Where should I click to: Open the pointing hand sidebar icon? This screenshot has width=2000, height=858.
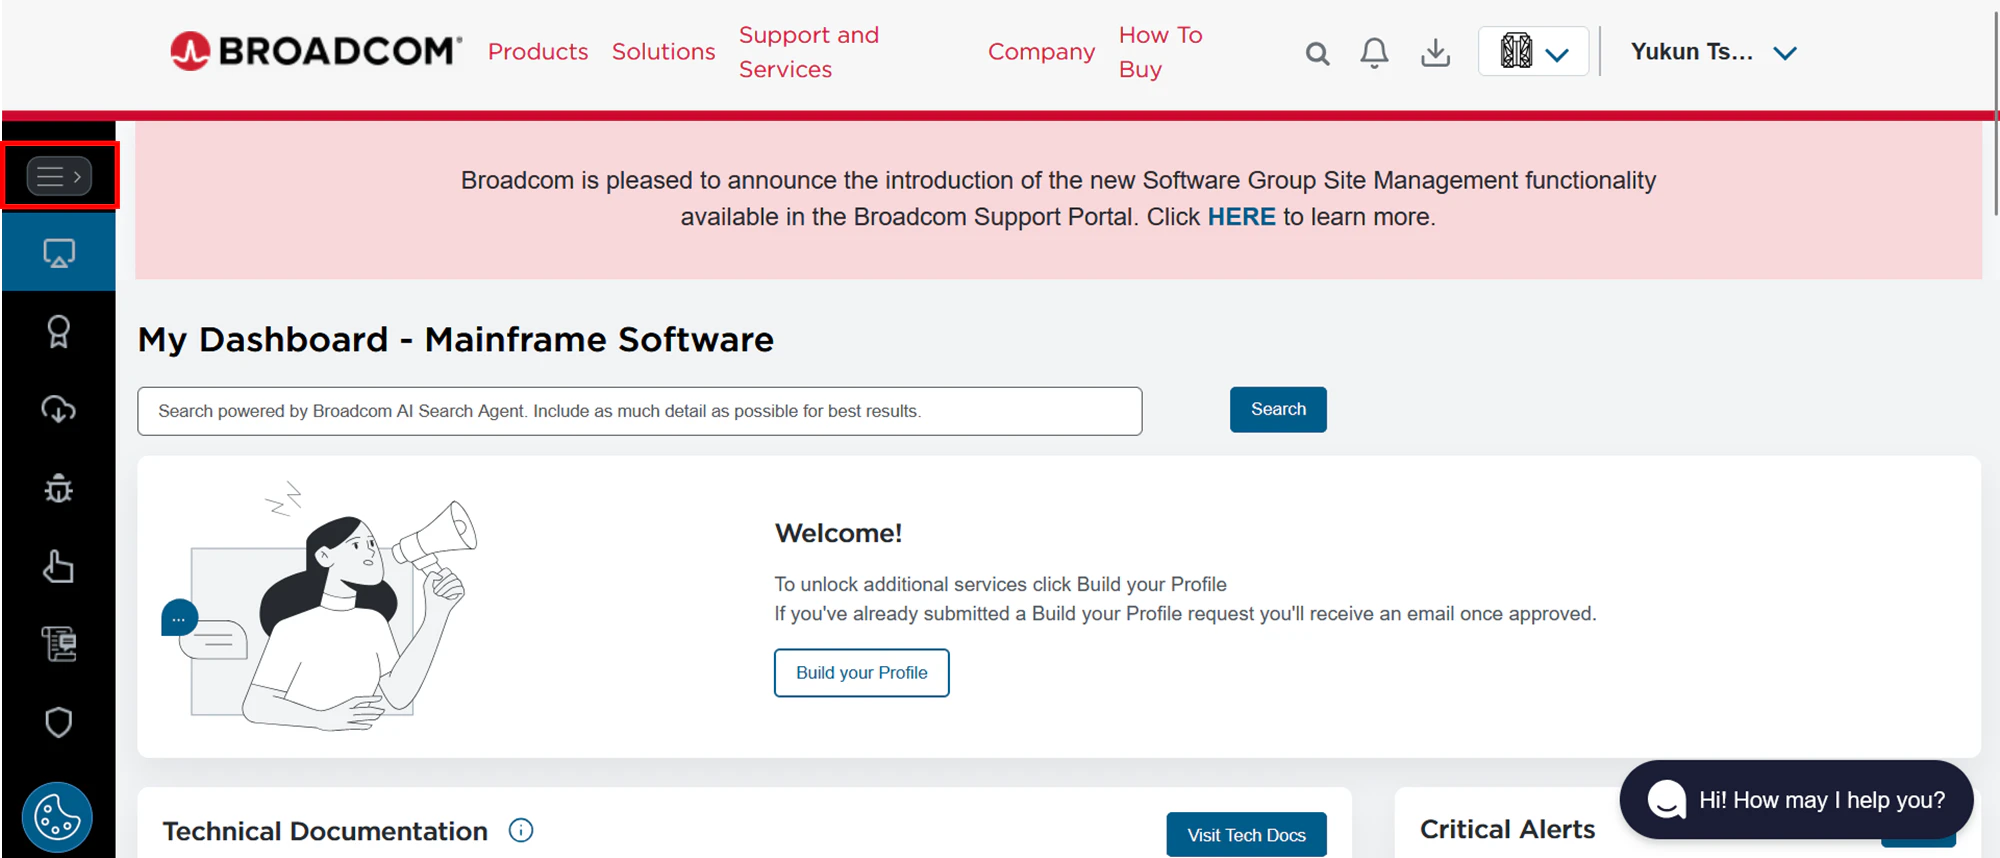pos(59,566)
